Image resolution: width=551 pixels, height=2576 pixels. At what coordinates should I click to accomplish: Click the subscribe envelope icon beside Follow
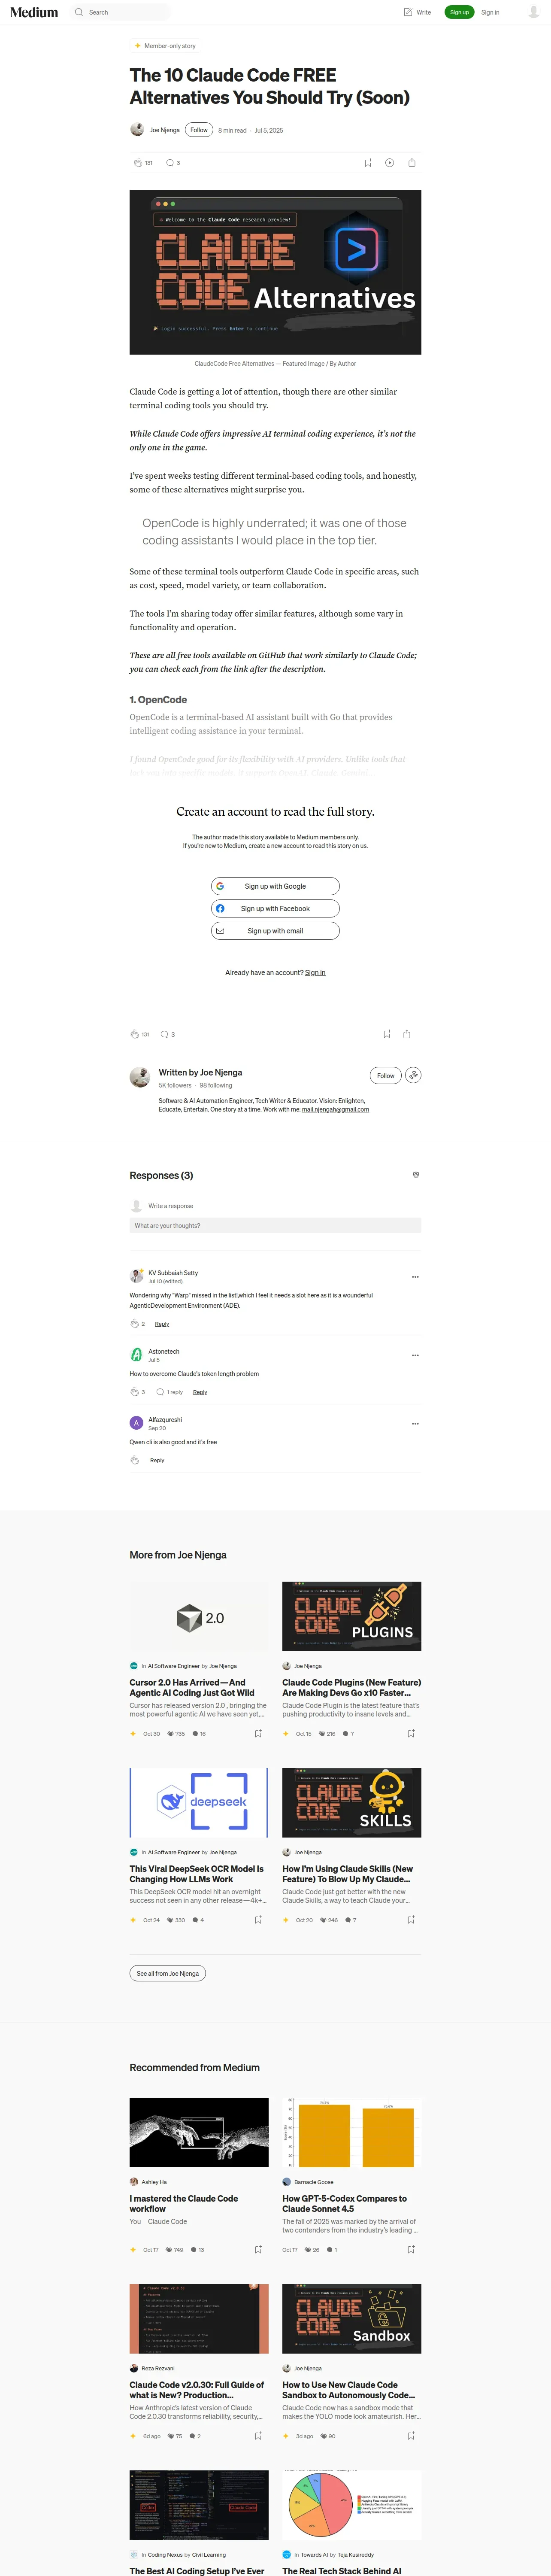413,1075
